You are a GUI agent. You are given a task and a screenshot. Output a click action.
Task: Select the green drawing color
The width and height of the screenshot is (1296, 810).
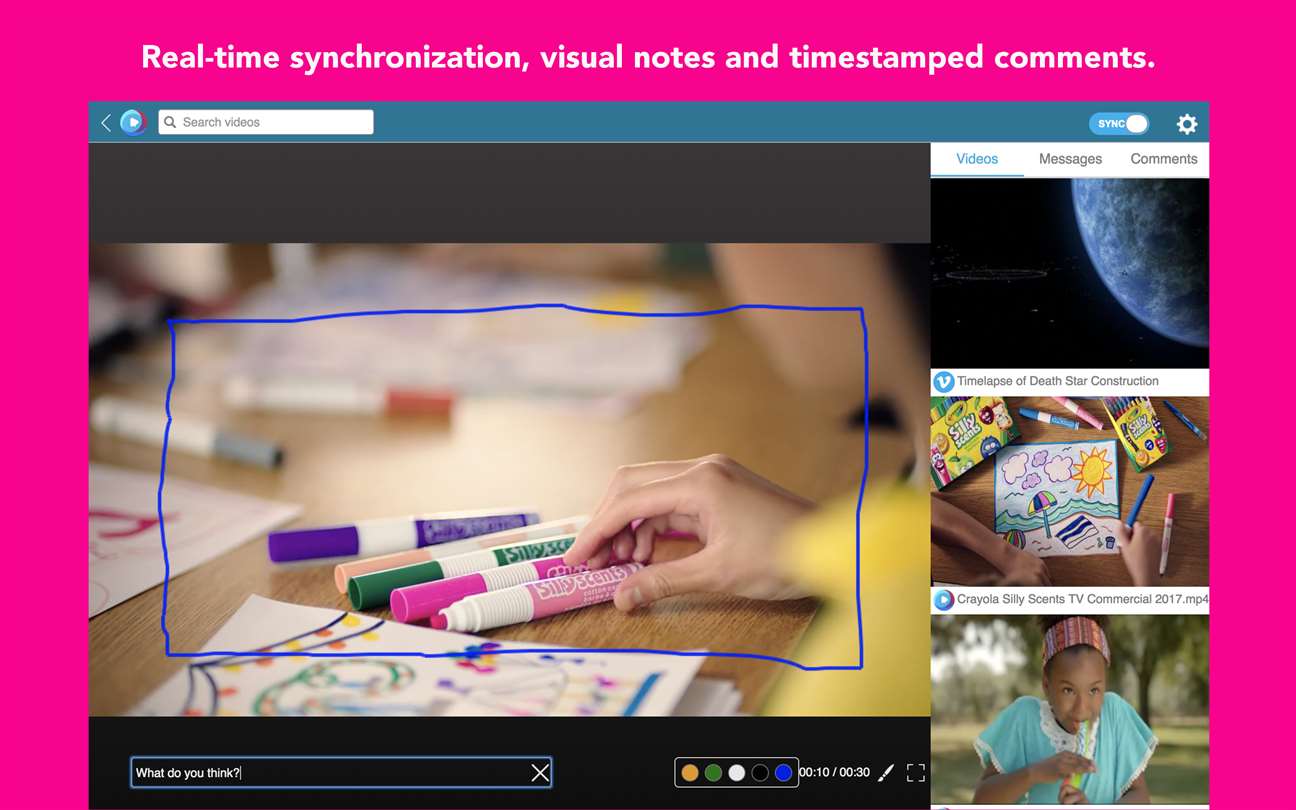(713, 772)
